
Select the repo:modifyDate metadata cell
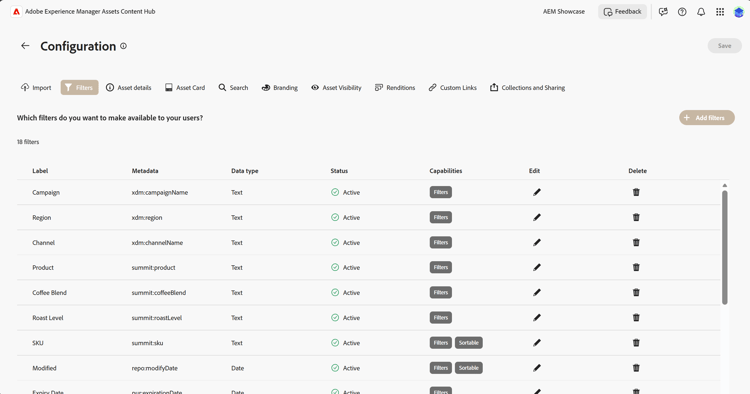pyautogui.click(x=154, y=368)
